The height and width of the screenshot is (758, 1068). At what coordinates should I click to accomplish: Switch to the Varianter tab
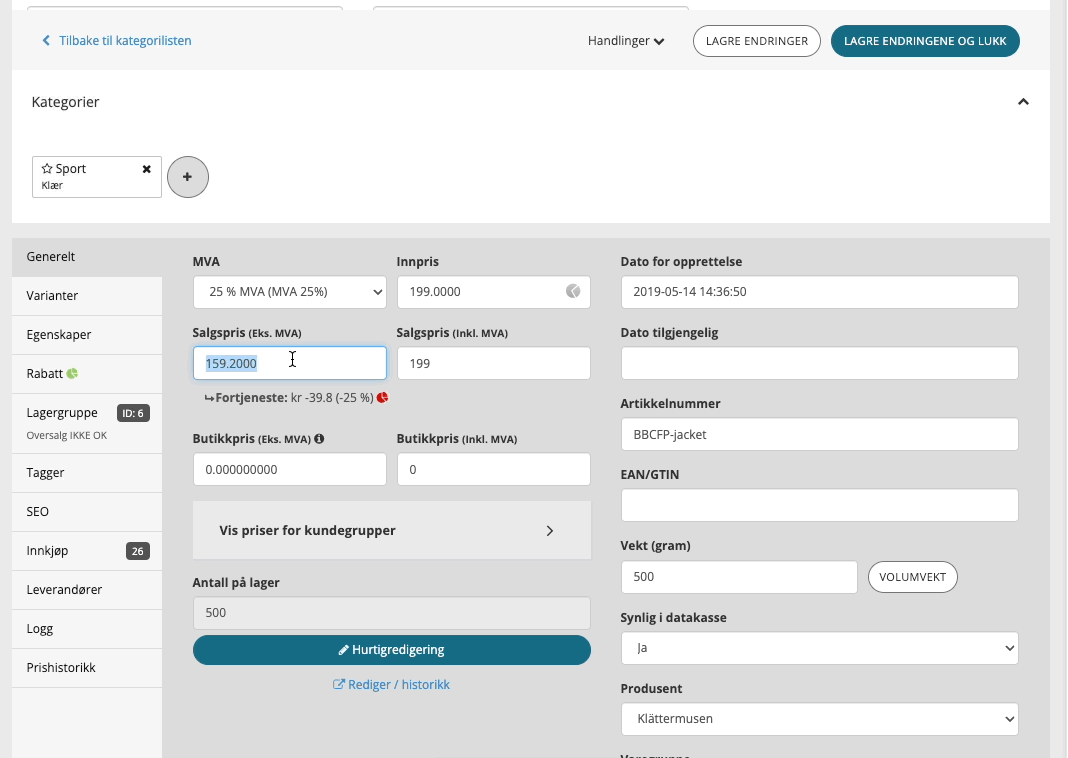53,296
